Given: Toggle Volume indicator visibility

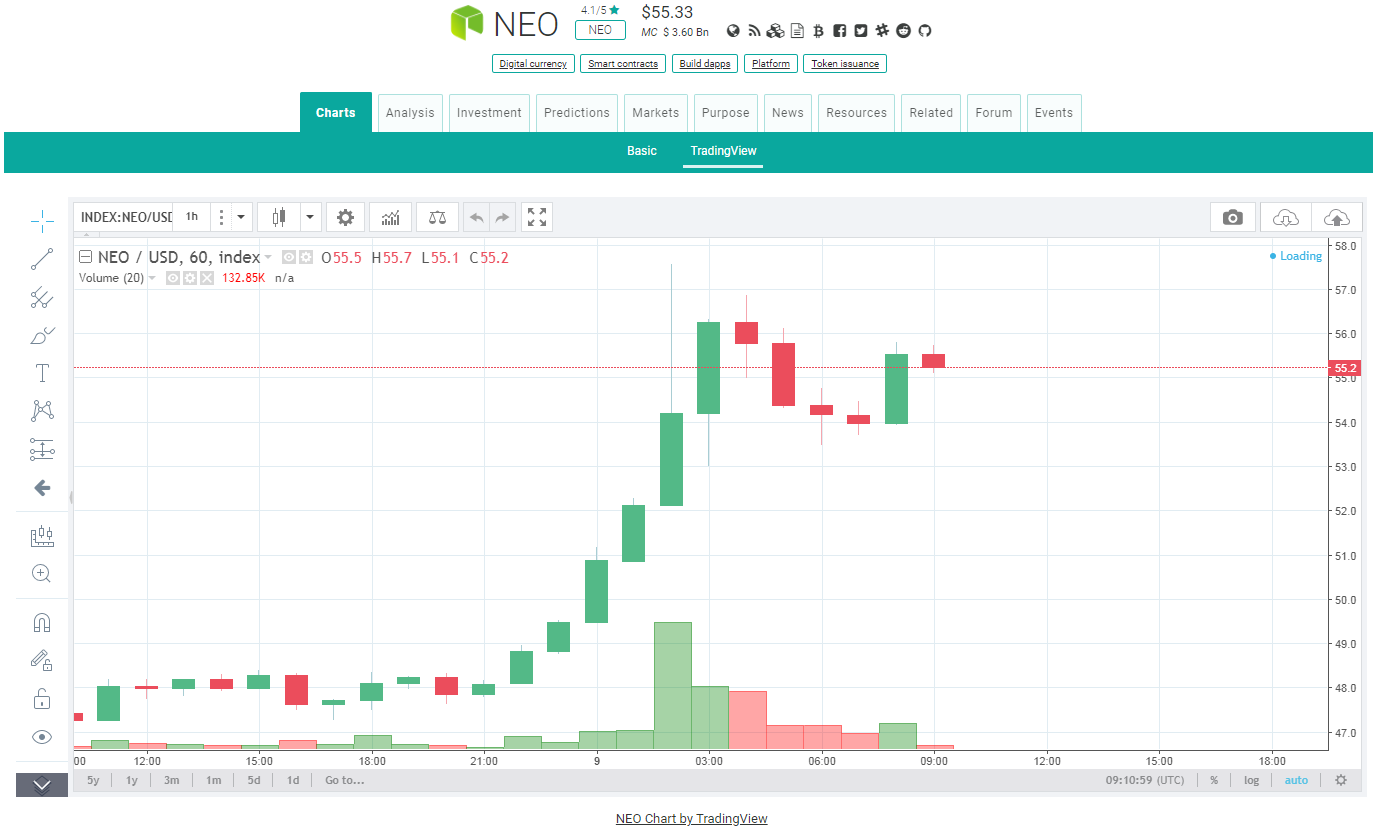Looking at the screenshot, I should 173,278.
